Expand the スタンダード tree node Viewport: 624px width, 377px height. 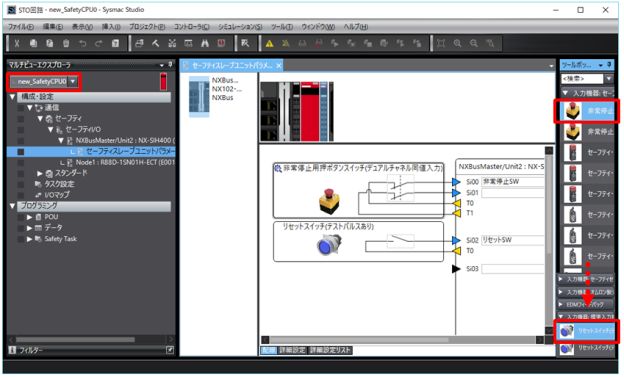[40, 174]
